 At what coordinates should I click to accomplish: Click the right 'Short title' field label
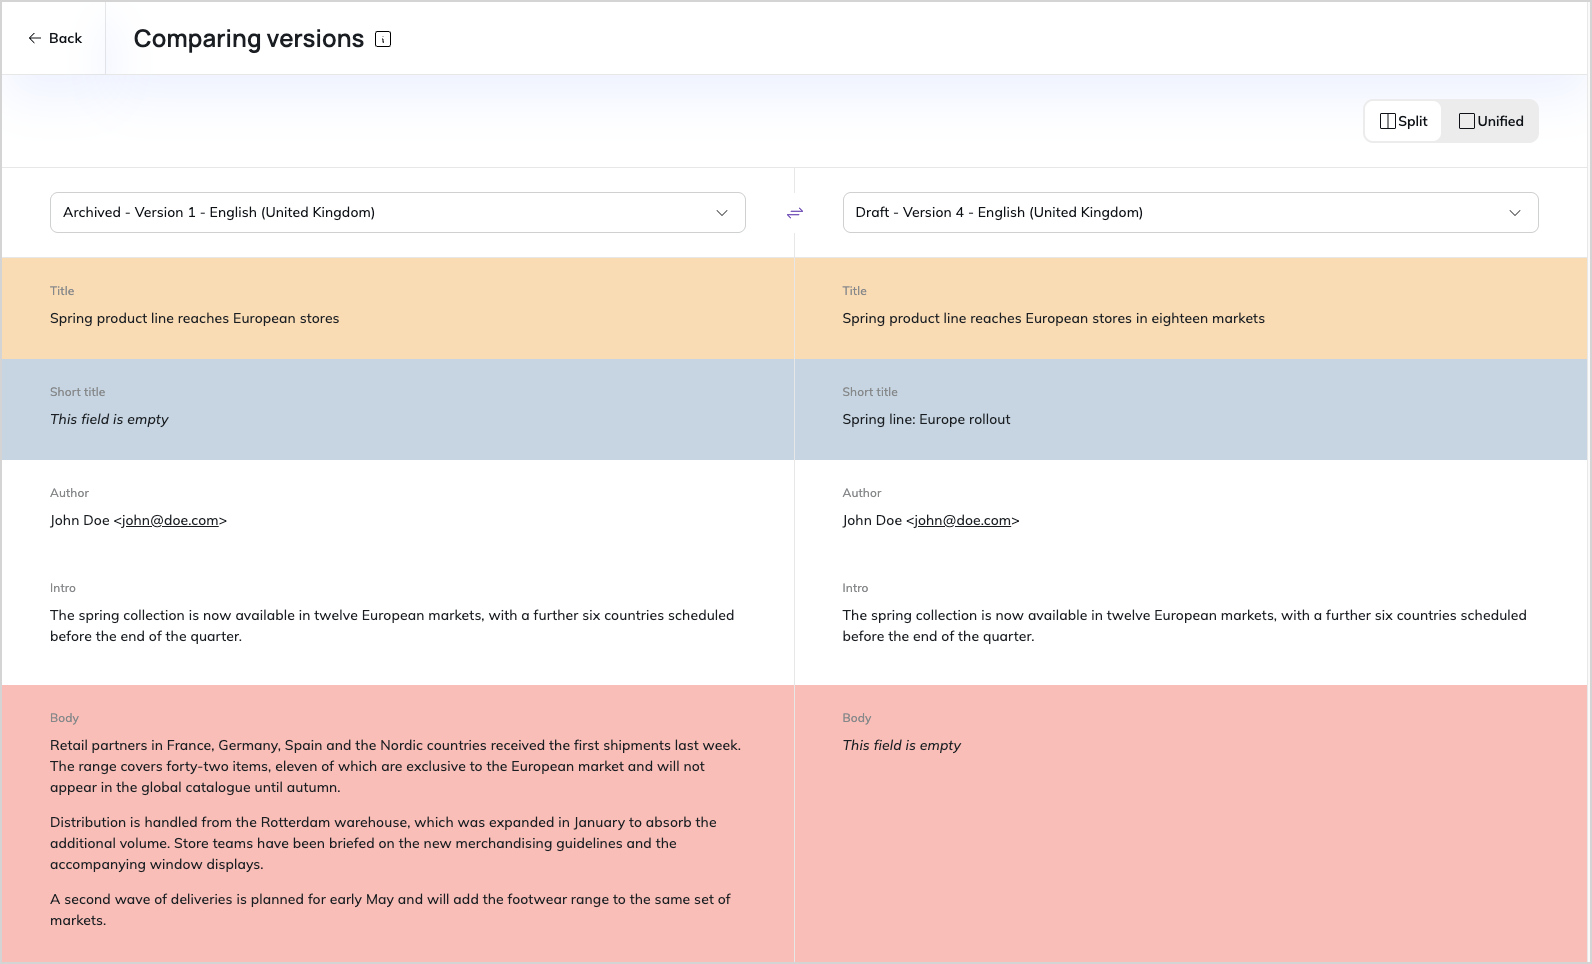coord(870,392)
